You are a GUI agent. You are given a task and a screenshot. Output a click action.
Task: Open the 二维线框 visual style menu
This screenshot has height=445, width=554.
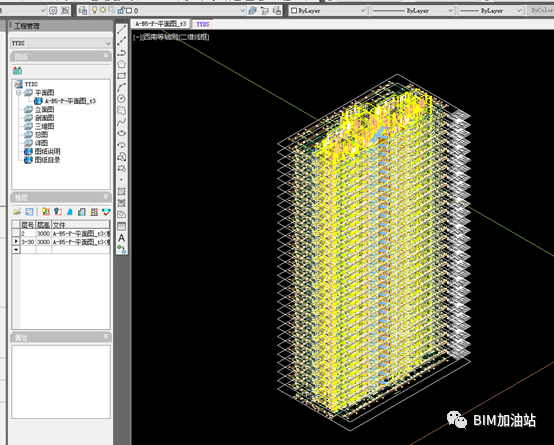(x=195, y=37)
